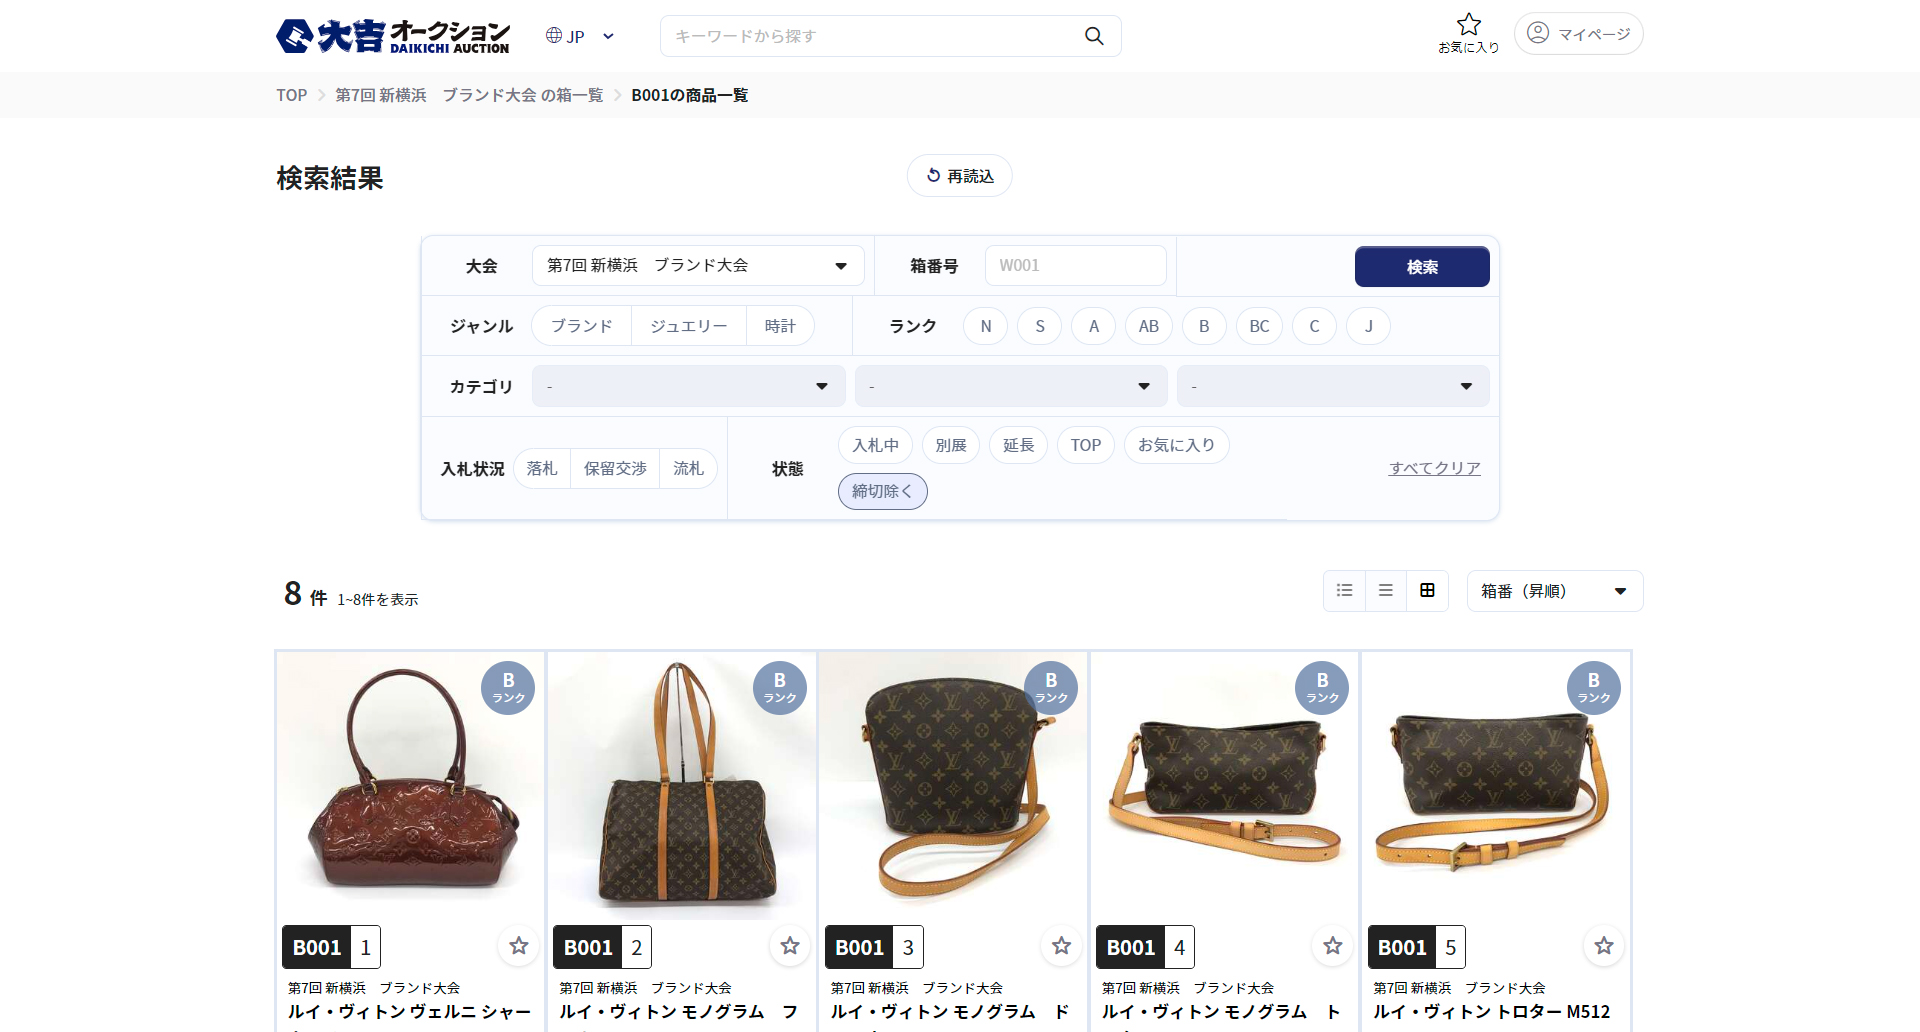Screen dimensions: 1920x1032
Task: Go to TOP breadcrumb link
Action: 292,95
